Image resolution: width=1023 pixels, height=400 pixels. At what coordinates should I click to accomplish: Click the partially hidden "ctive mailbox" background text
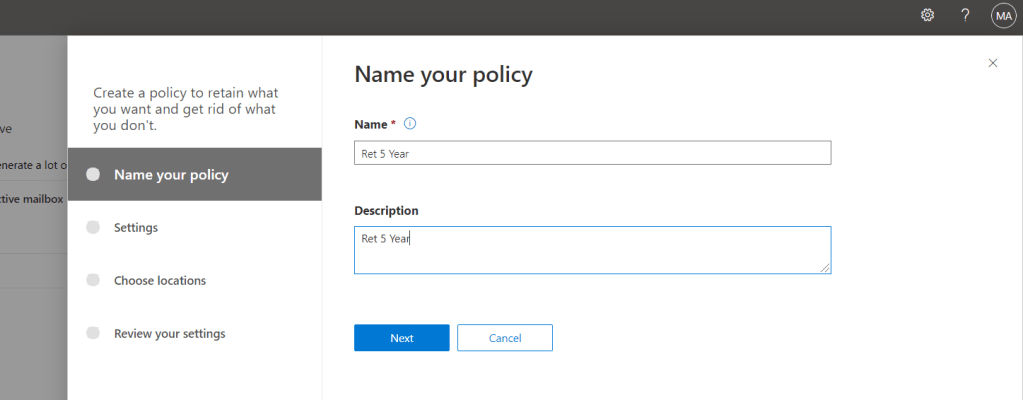[32, 199]
